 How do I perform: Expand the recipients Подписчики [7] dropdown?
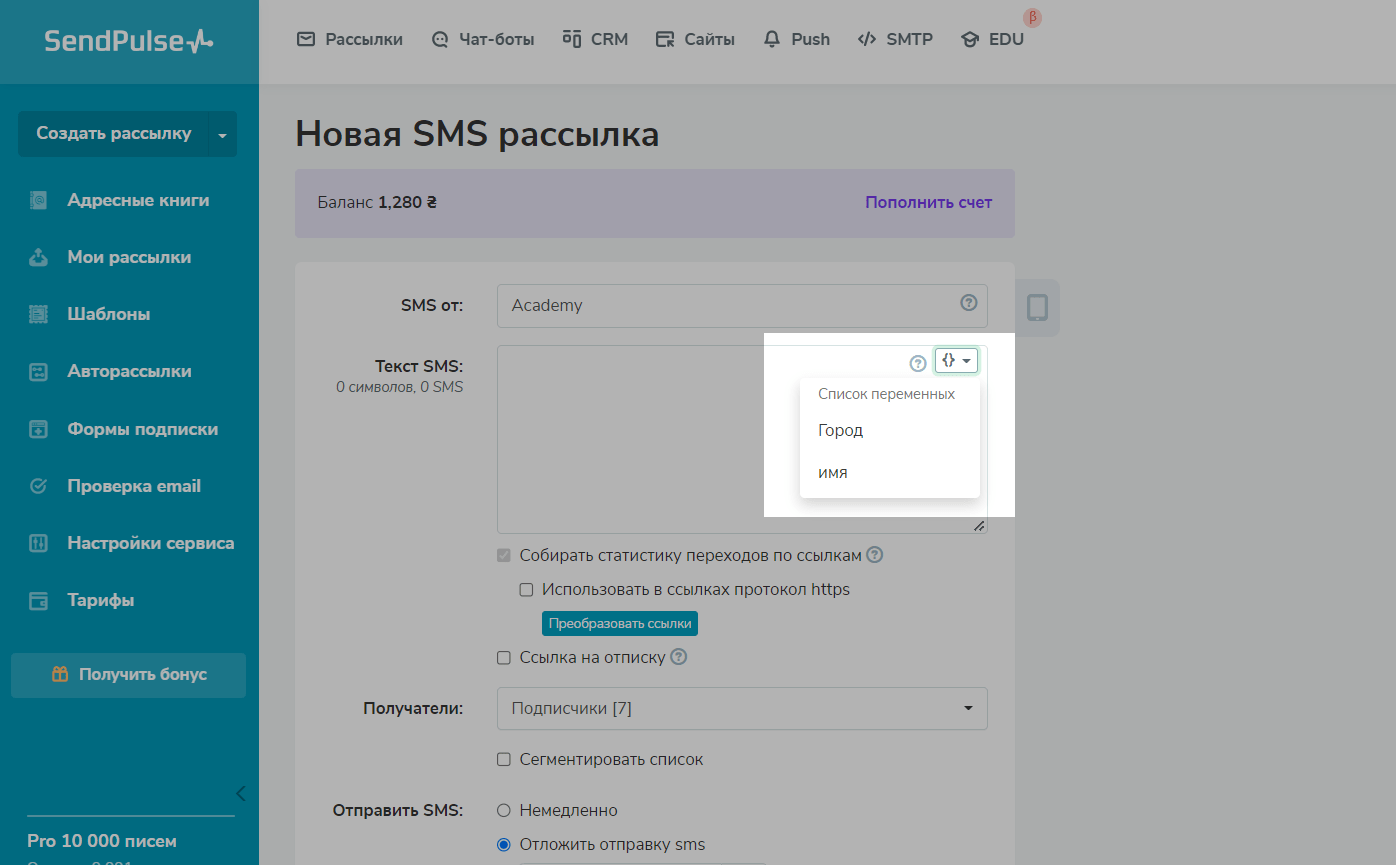tap(741, 709)
